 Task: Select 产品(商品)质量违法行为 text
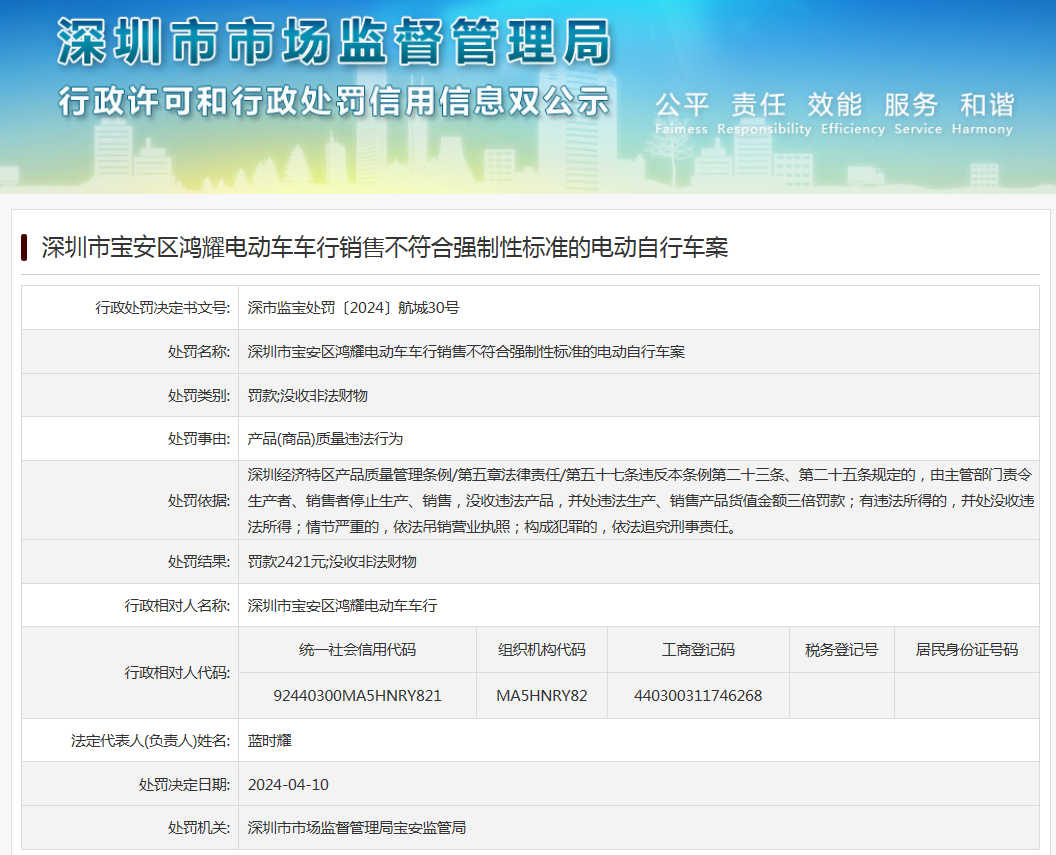point(325,439)
